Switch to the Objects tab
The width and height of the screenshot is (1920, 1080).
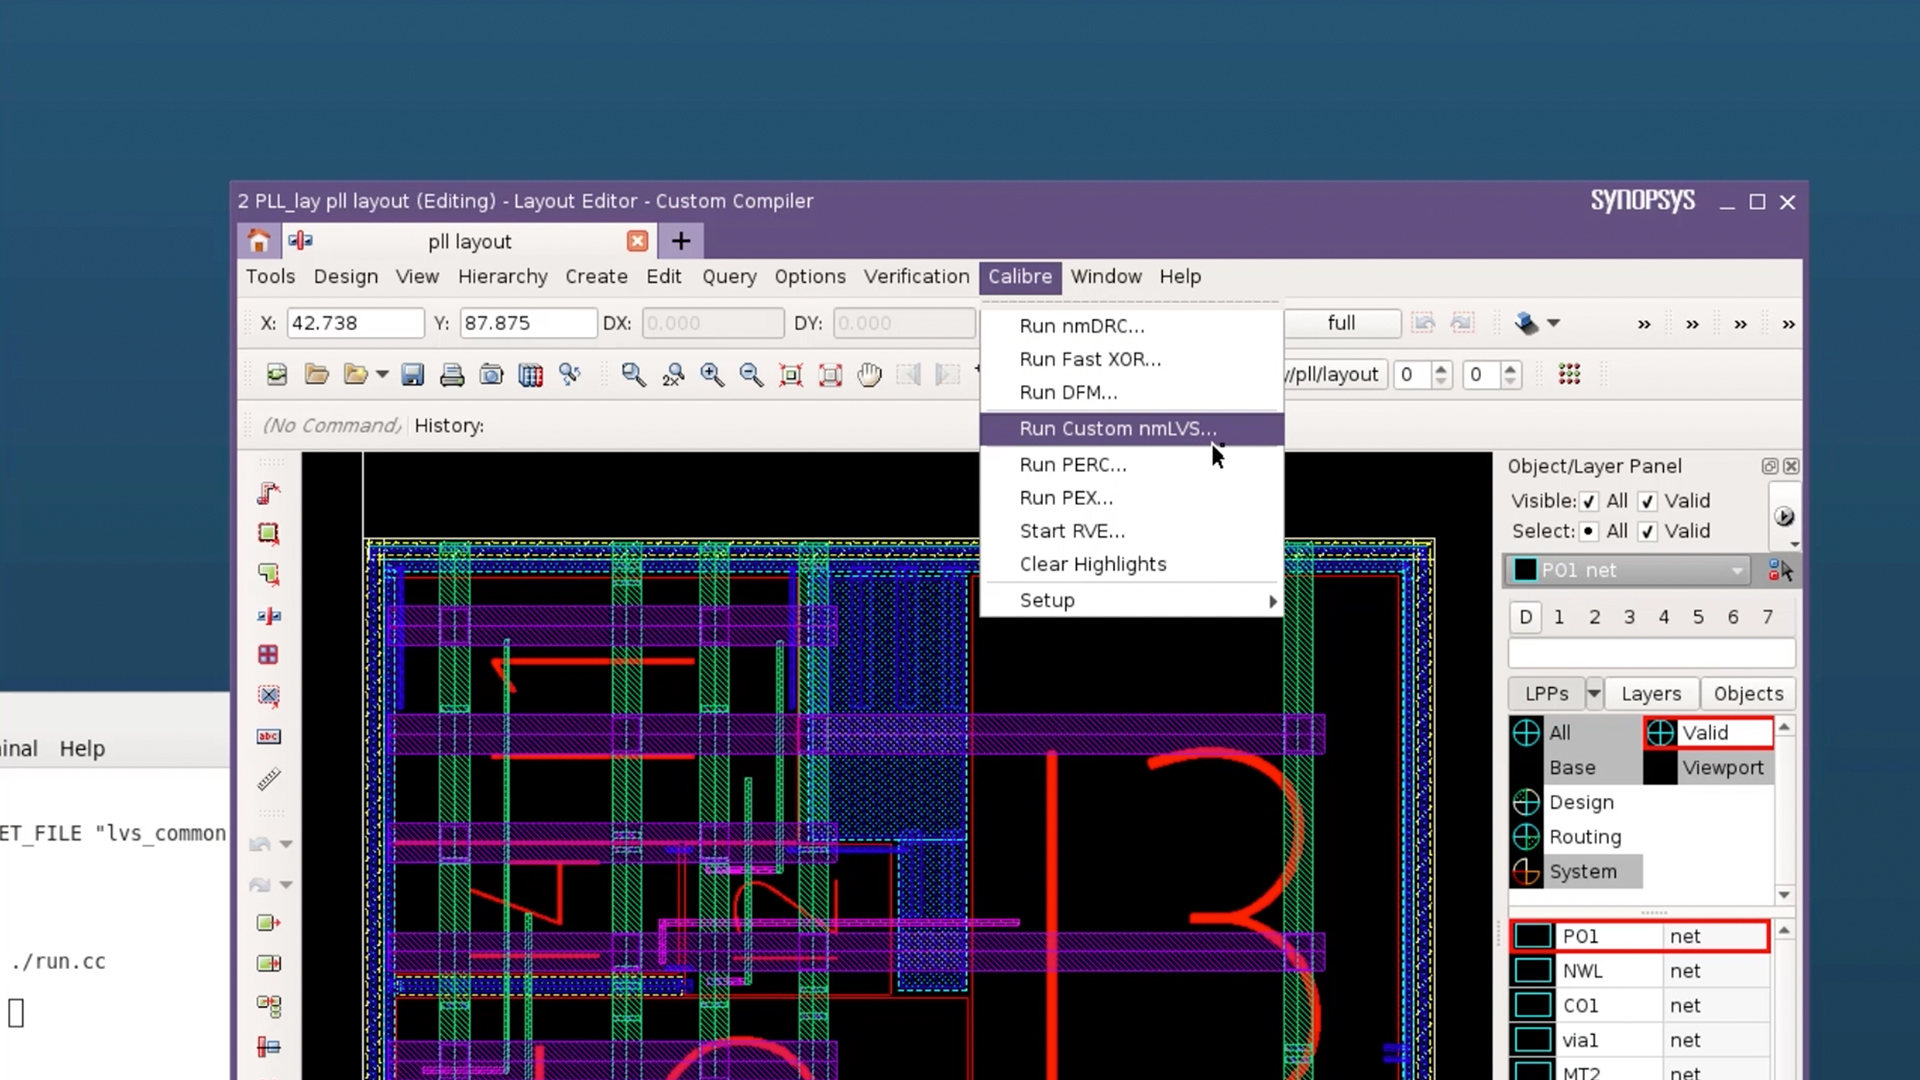[x=1748, y=693]
